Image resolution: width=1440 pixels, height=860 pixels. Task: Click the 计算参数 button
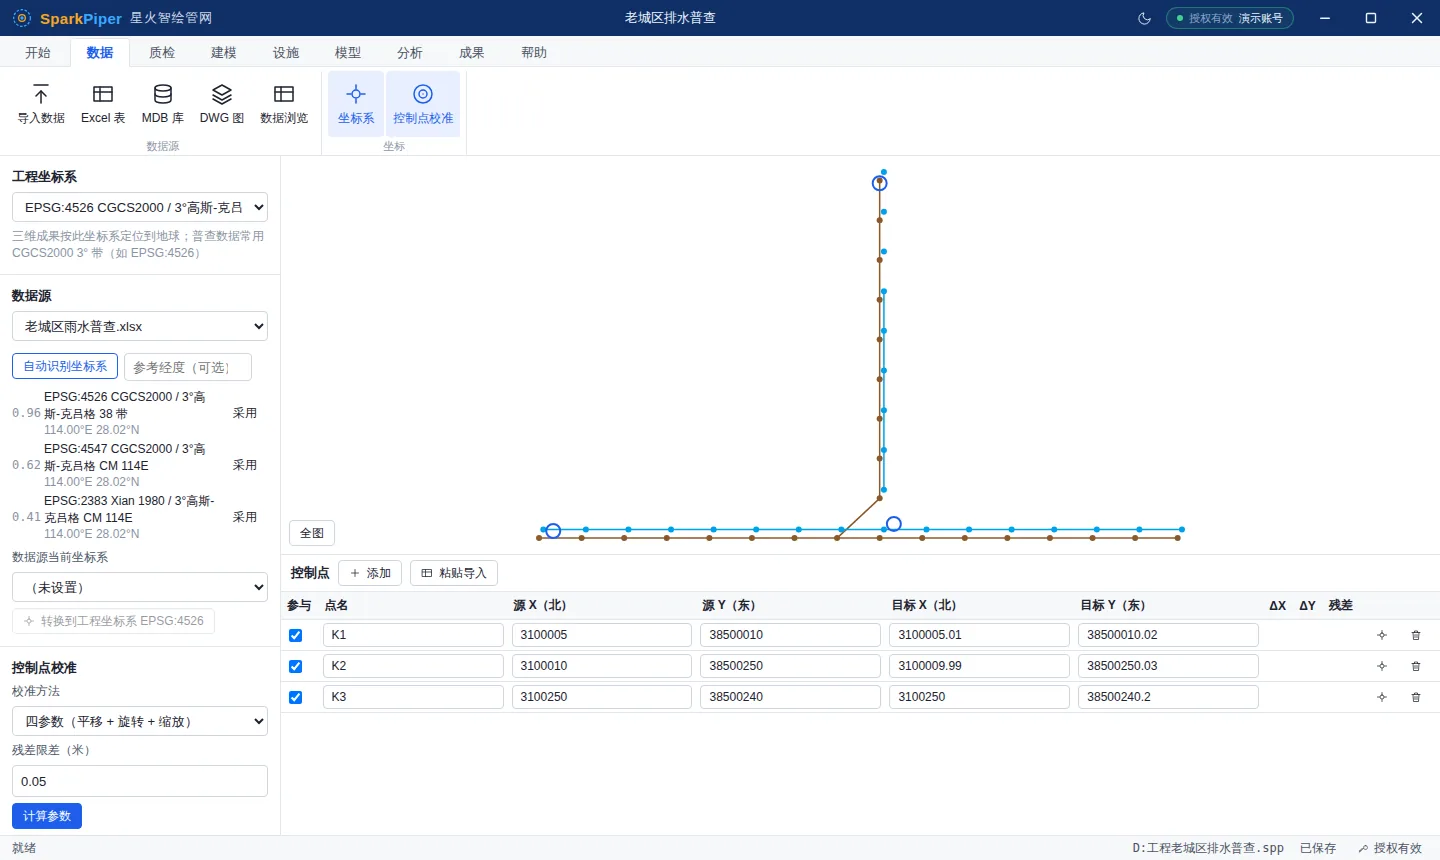47,816
